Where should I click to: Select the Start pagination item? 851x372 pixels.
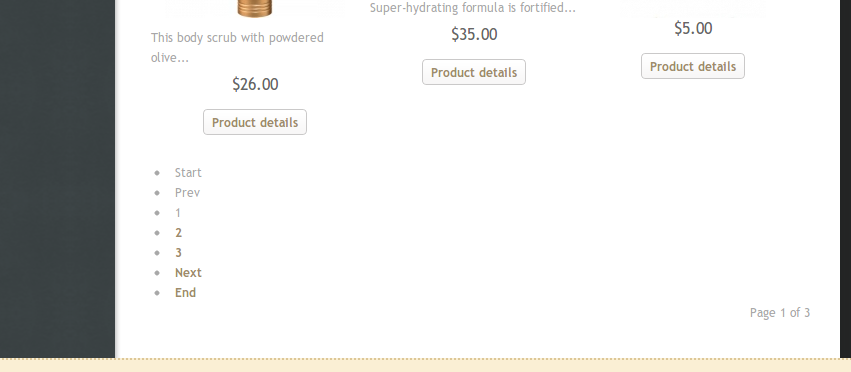(x=188, y=173)
